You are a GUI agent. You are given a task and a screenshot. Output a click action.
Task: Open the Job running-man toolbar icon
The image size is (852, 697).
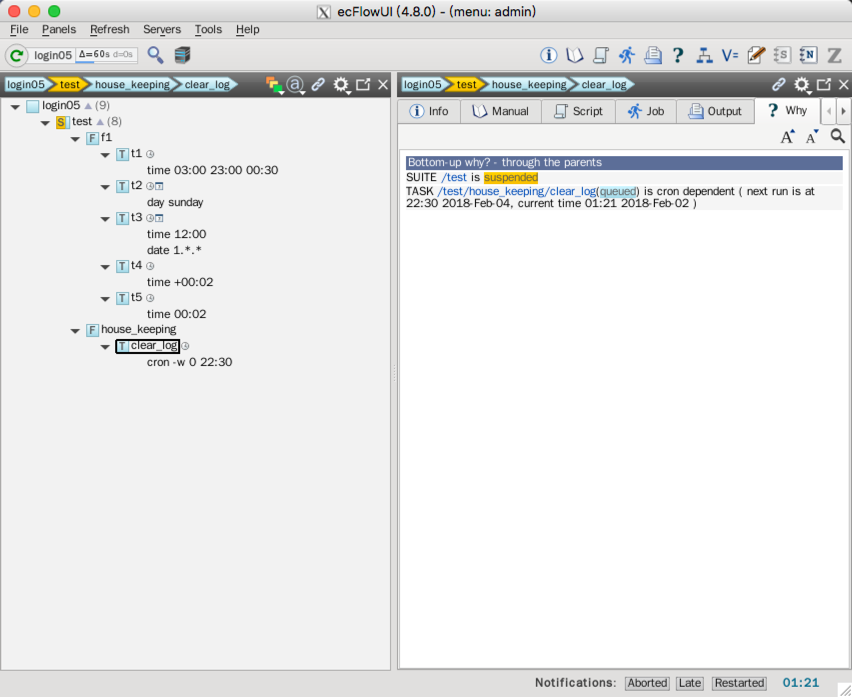(x=627, y=55)
